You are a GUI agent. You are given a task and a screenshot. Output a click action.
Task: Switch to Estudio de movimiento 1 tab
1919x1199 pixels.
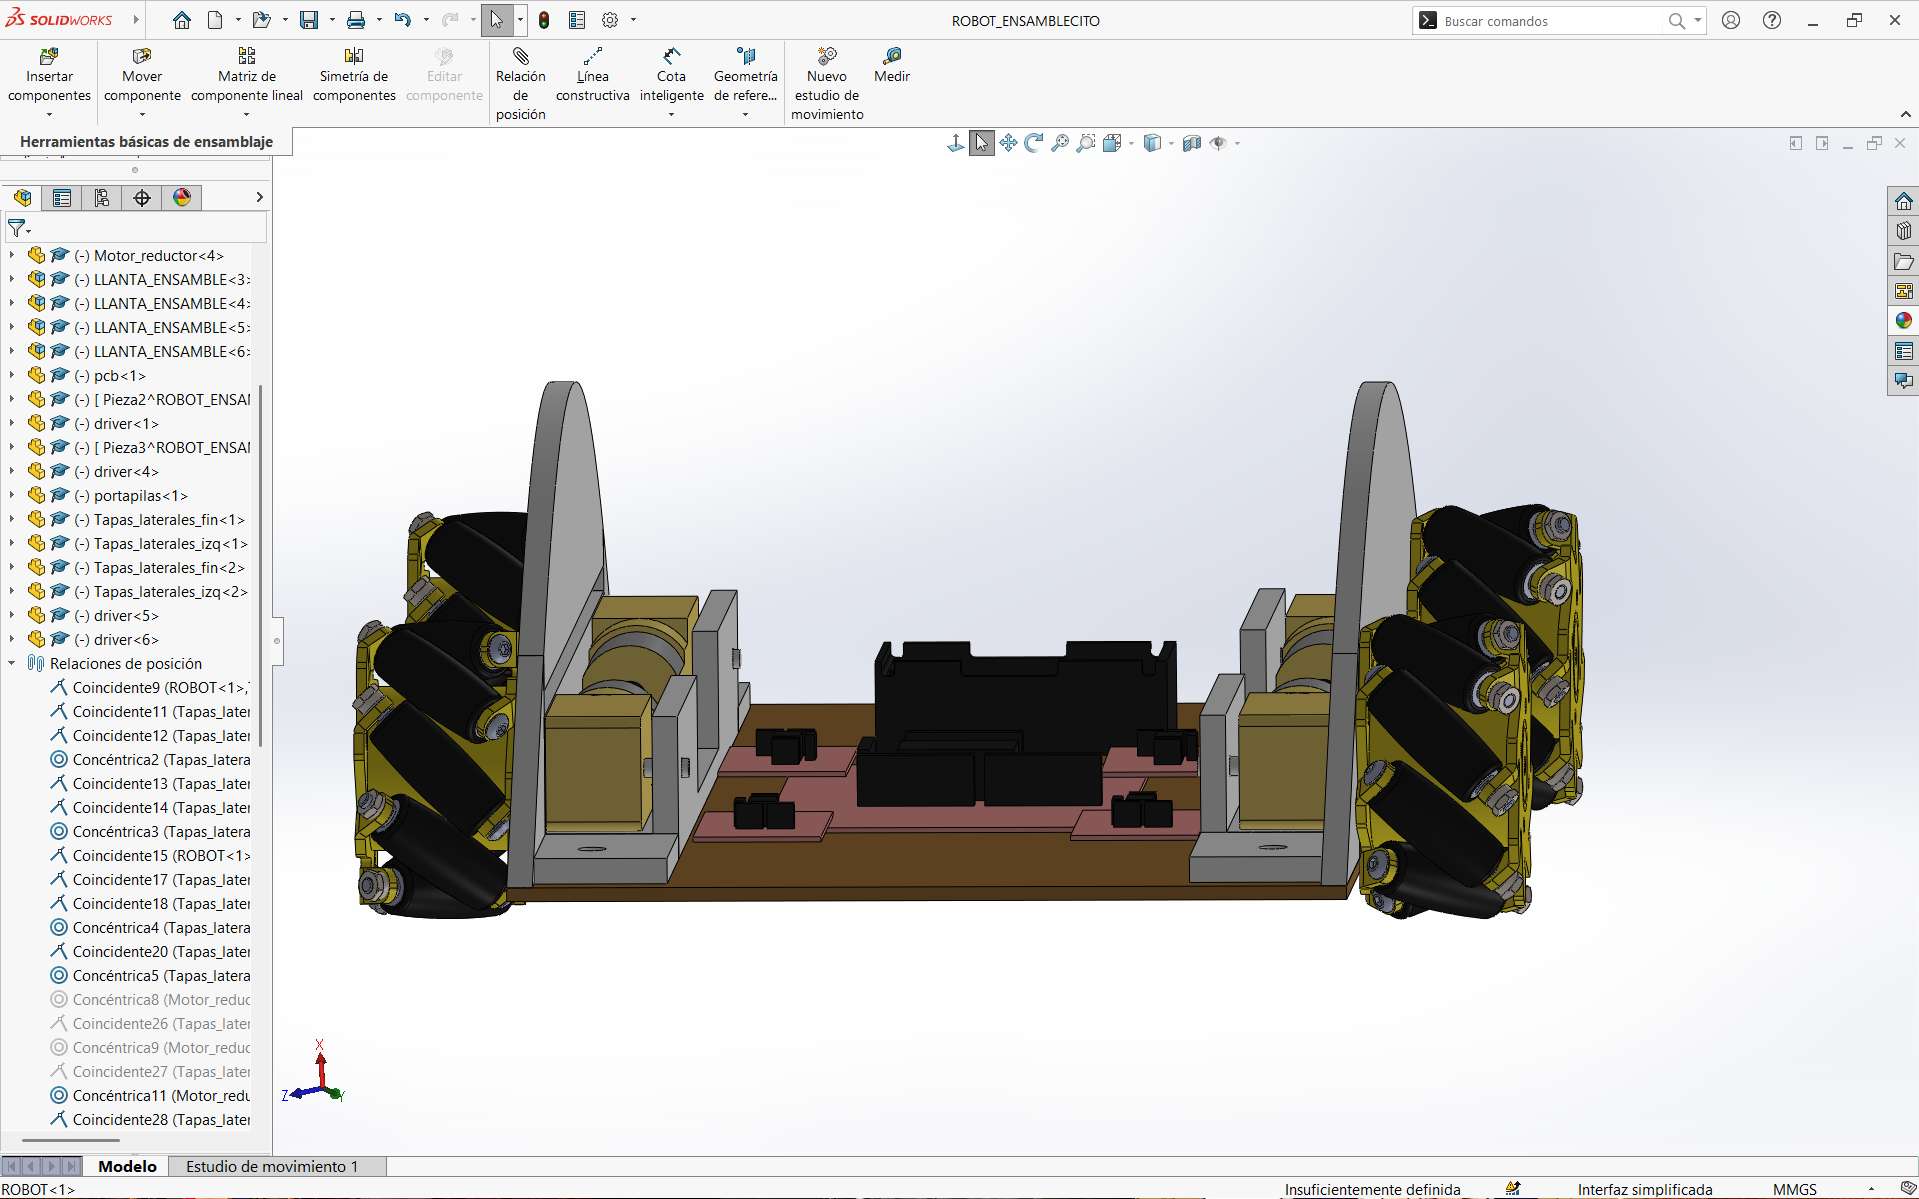[272, 1166]
